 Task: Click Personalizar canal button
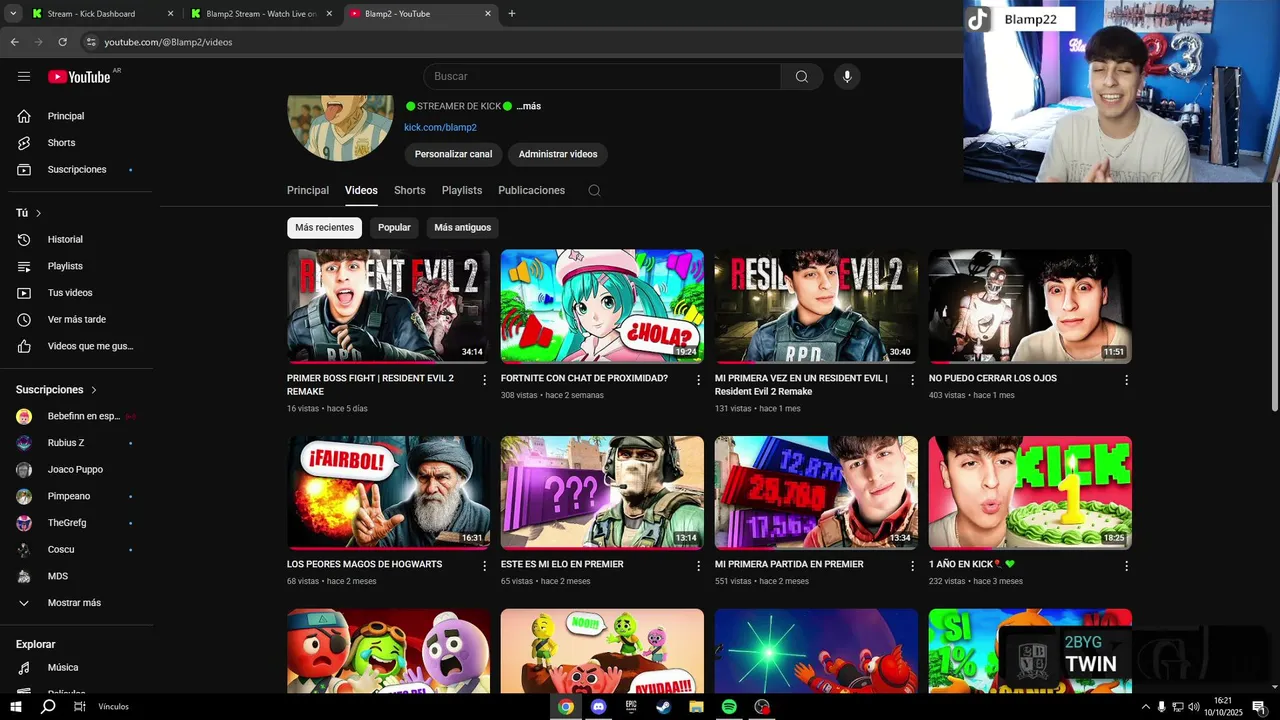tap(454, 154)
